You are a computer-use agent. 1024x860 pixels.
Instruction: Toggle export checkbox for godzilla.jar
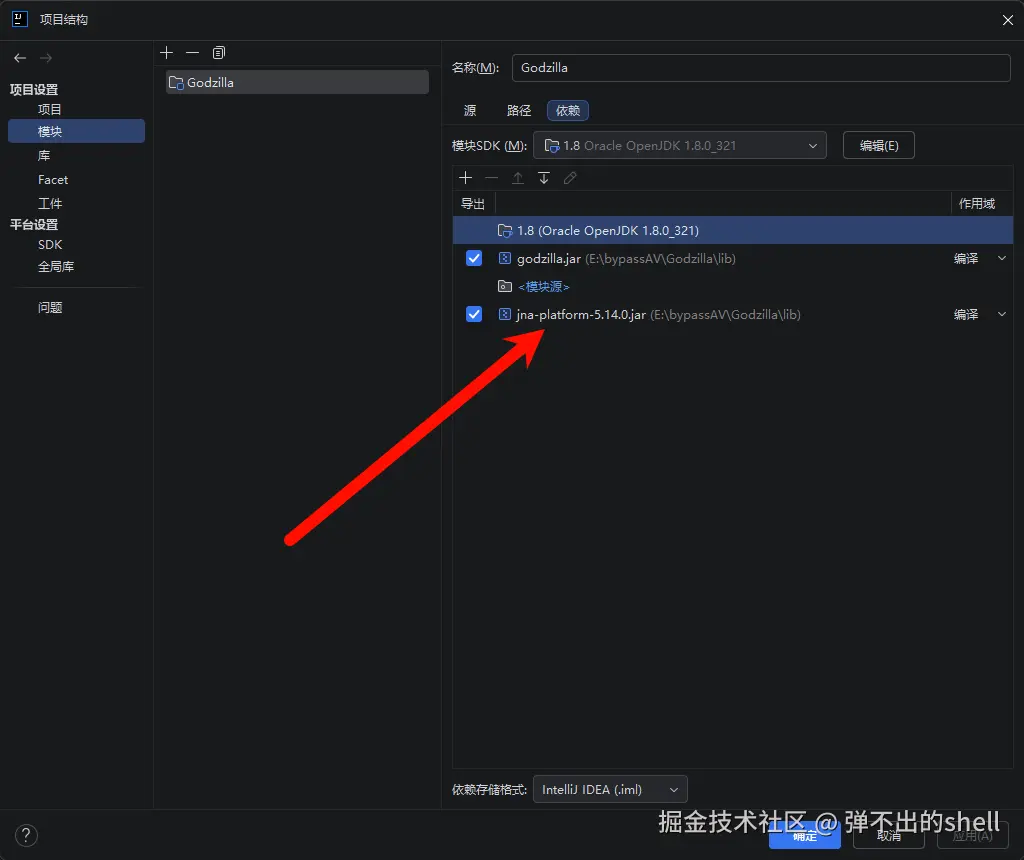(x=474, y=259)
